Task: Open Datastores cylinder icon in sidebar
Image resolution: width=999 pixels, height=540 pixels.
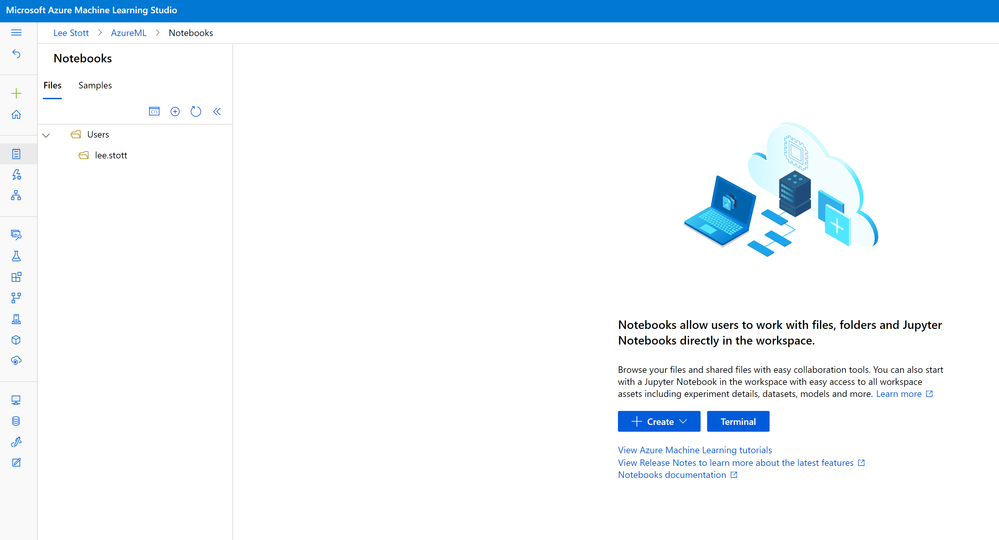Action: (x=16, y=421)
